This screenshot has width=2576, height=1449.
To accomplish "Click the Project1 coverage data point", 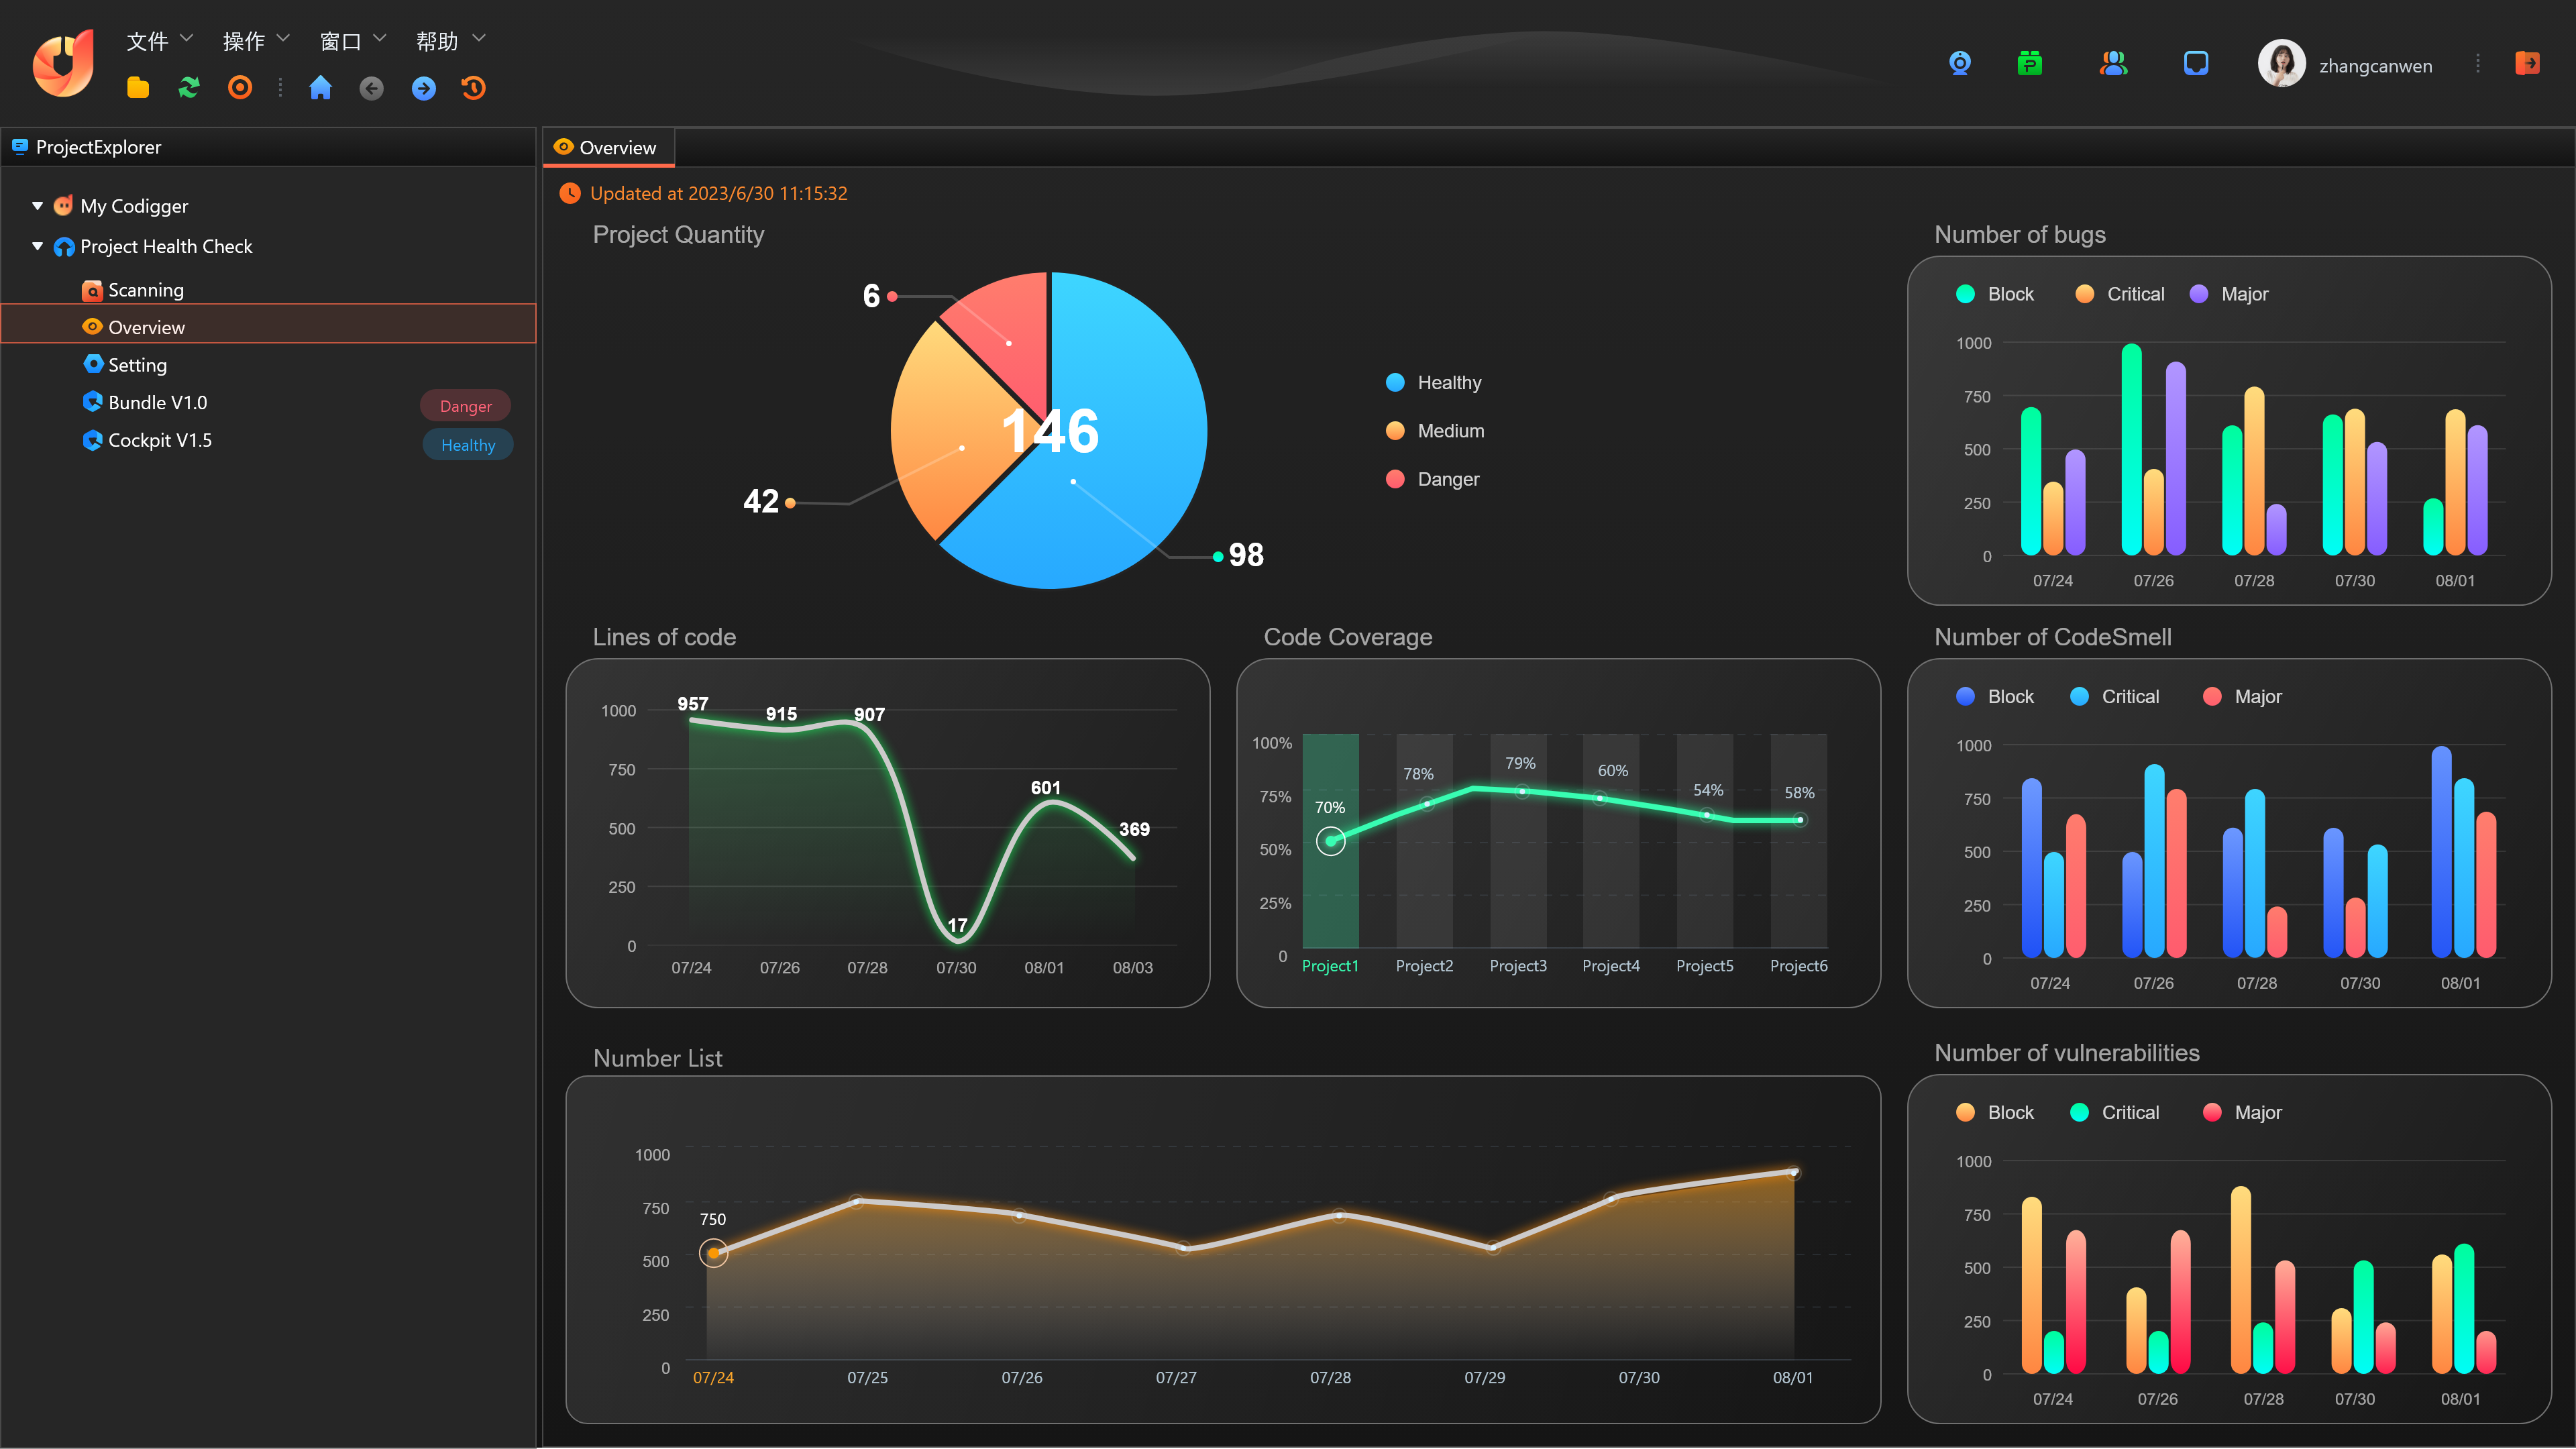I will tap(1330, 841).
